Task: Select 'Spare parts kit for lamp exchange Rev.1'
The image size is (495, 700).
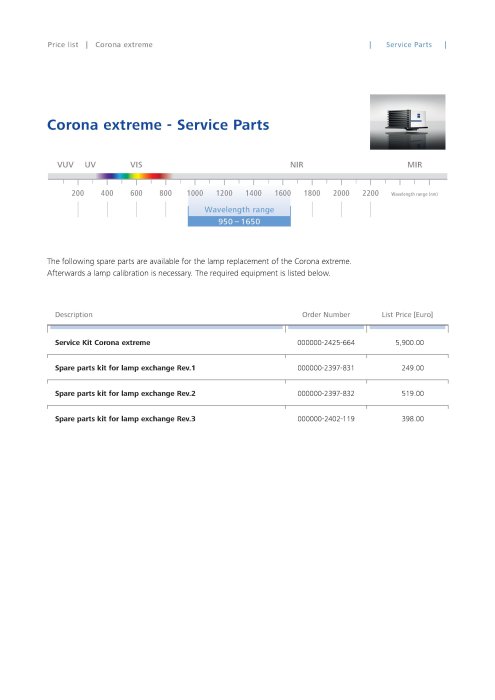Action: click(x=125, y=368)
